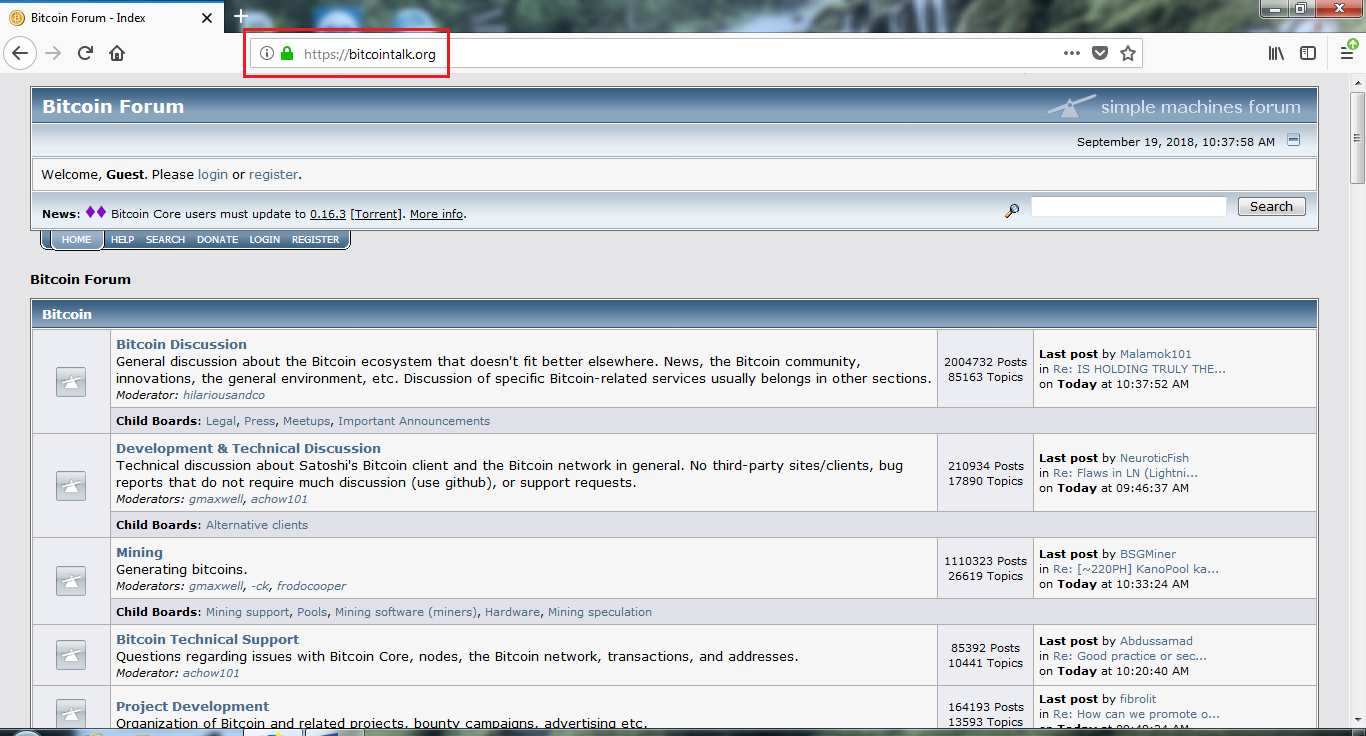Image resolution: width=1366 pixels, height=736 pixels.
Task: Open the Library icon in toolbar
Action: click(1276, 53)
